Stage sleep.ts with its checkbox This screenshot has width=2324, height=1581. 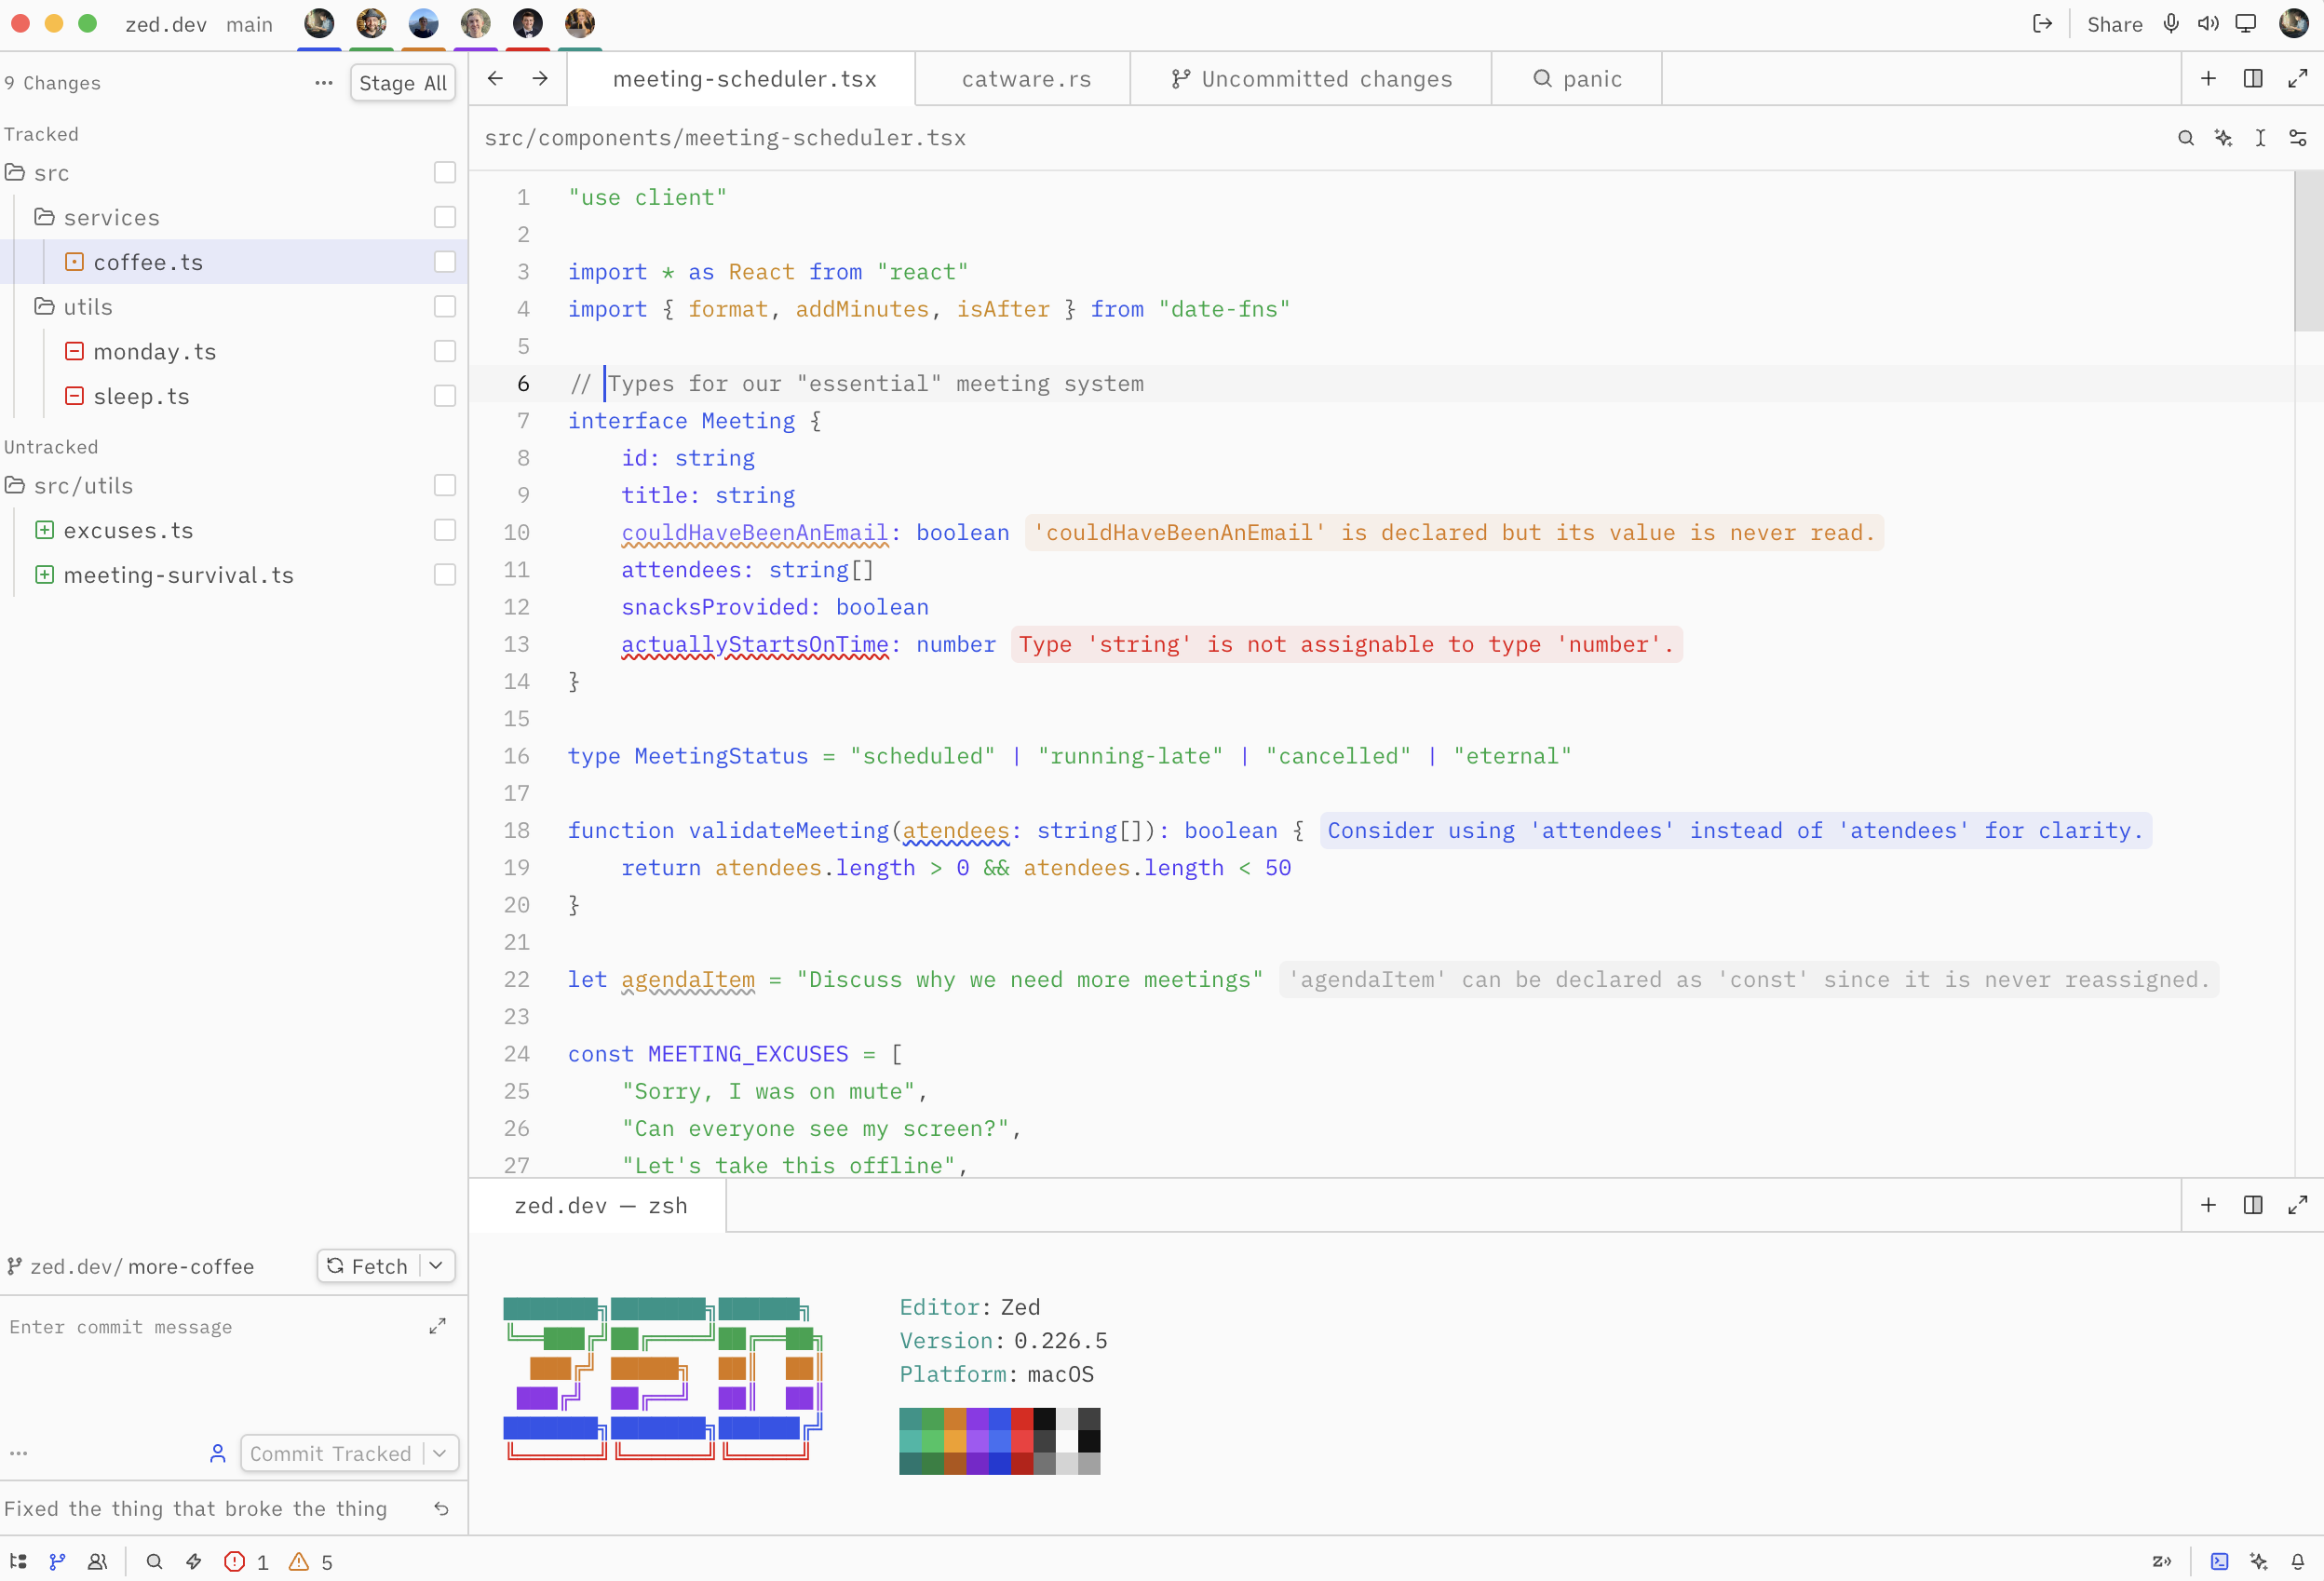coord(445,396)
